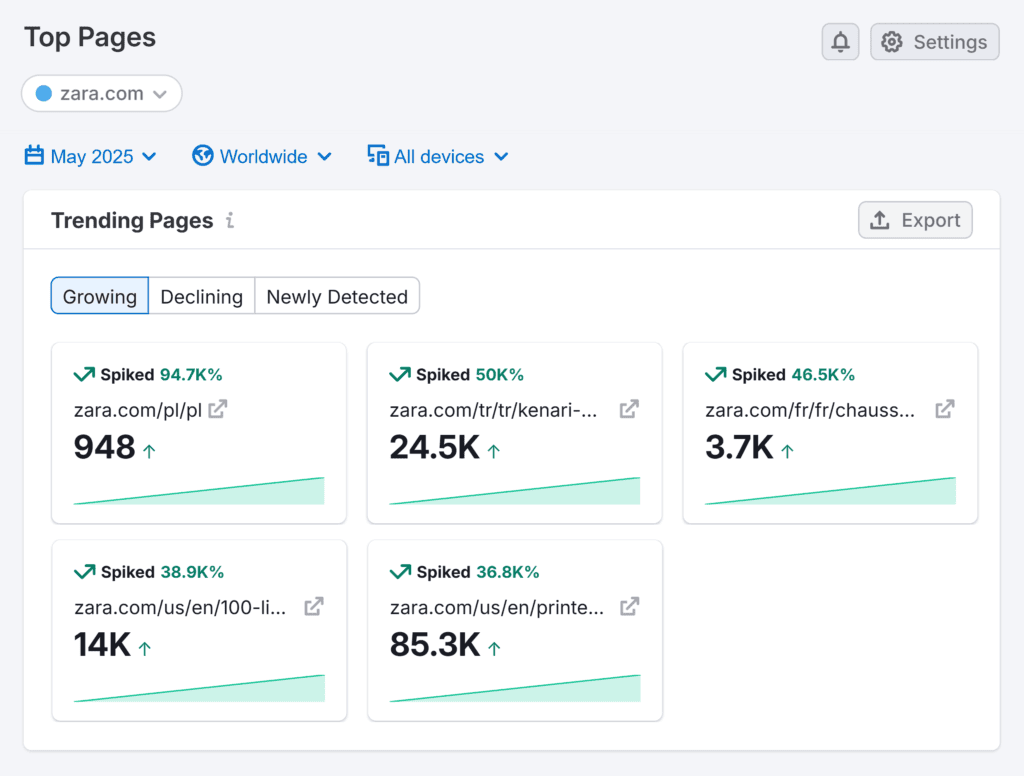The width and height of the screenshot is (1024, 776).
Task: Open zara.com/us/en/printe page external link icon
Action: [628, 606]
